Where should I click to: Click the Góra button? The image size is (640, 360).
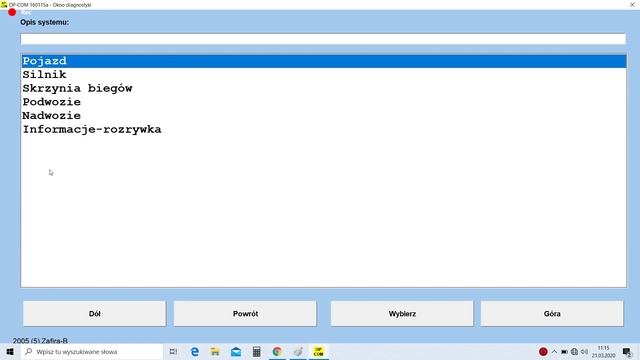point(552,313)
